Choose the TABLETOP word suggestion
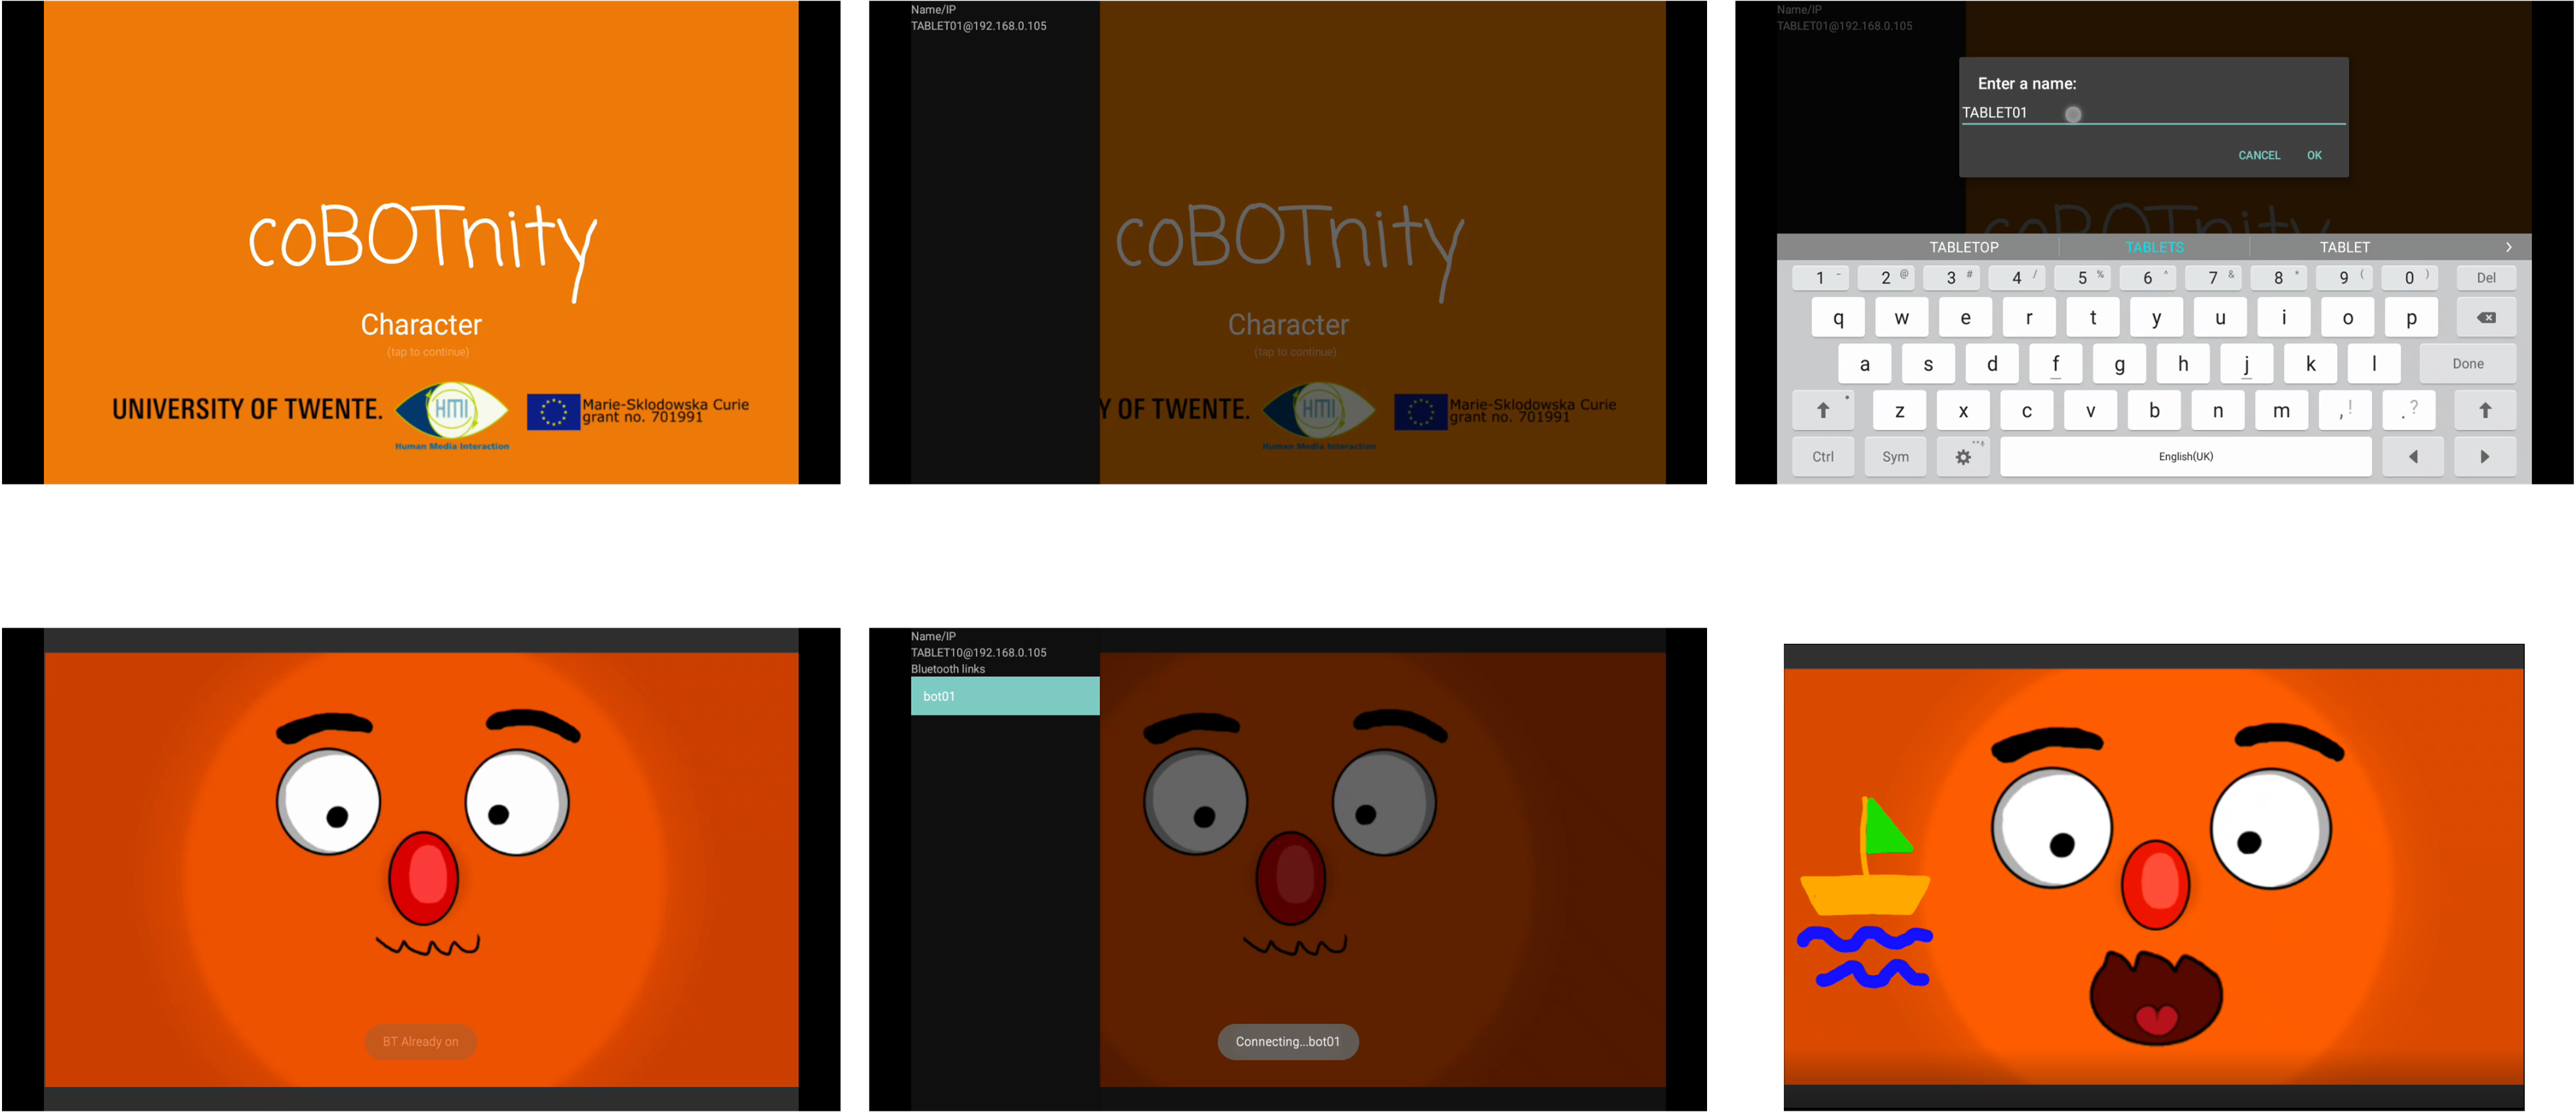The image size is (2576, 1112). pyautogui.click(x=1963, y=247)
